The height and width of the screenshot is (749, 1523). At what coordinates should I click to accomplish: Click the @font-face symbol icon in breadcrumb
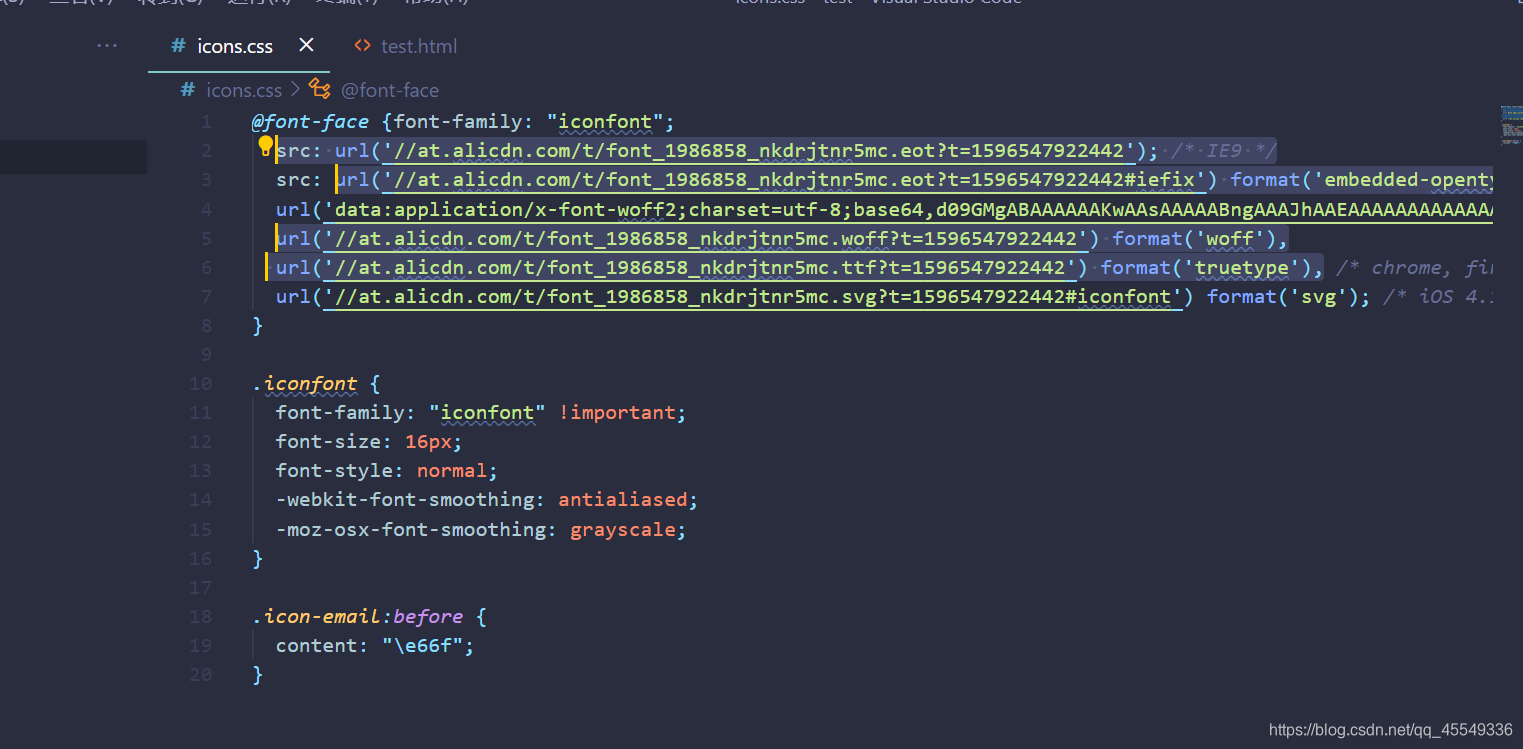(x=320, y=89)
